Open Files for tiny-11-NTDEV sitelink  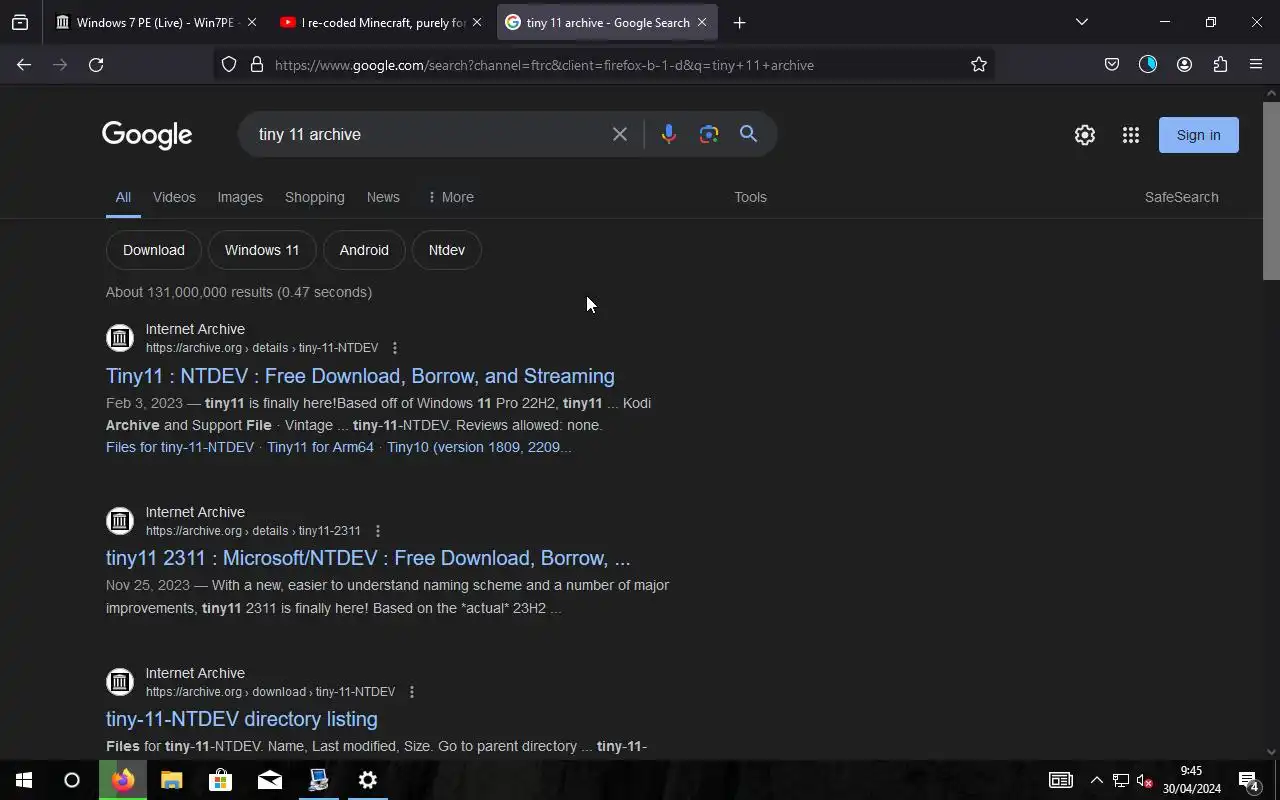click(x=180, y=447)
